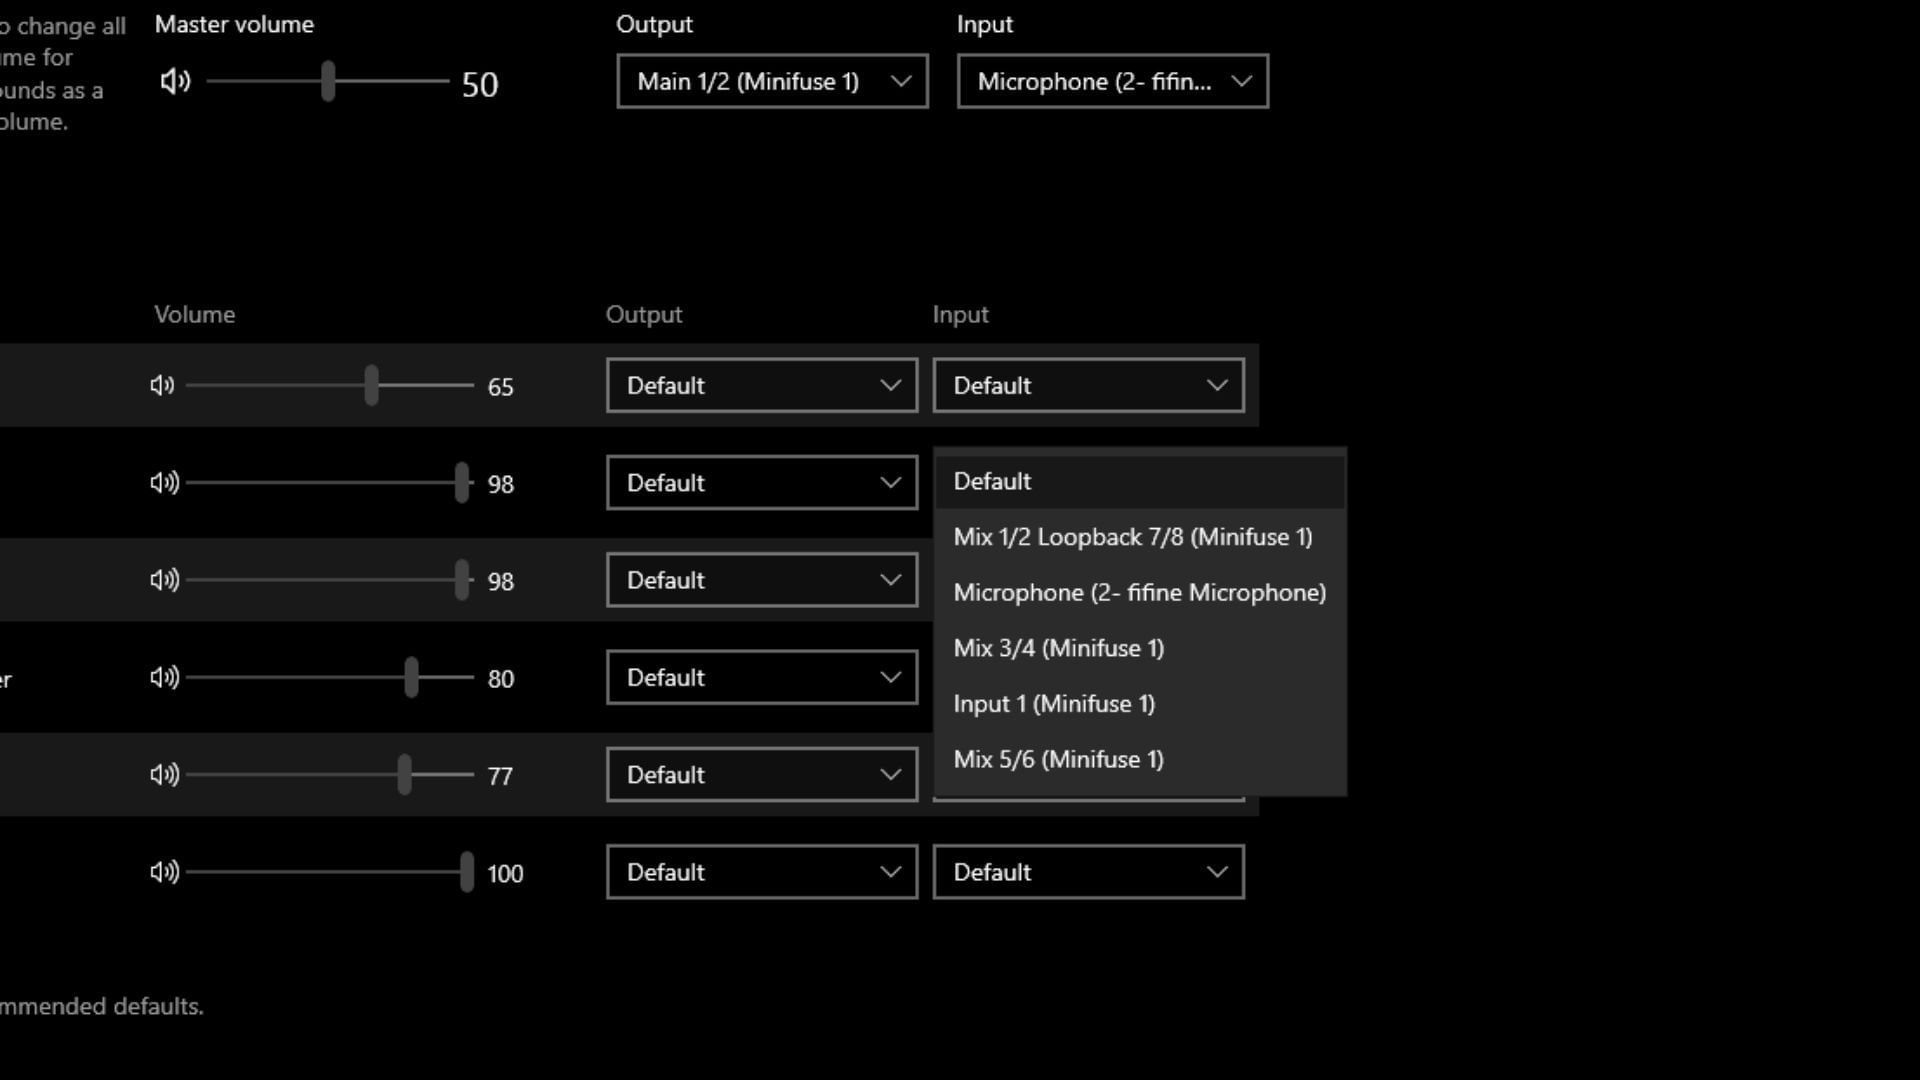Open the Input dropdown in the 65-volume row
This screenshot has width=1920, height=1080.
[1088, 386]
